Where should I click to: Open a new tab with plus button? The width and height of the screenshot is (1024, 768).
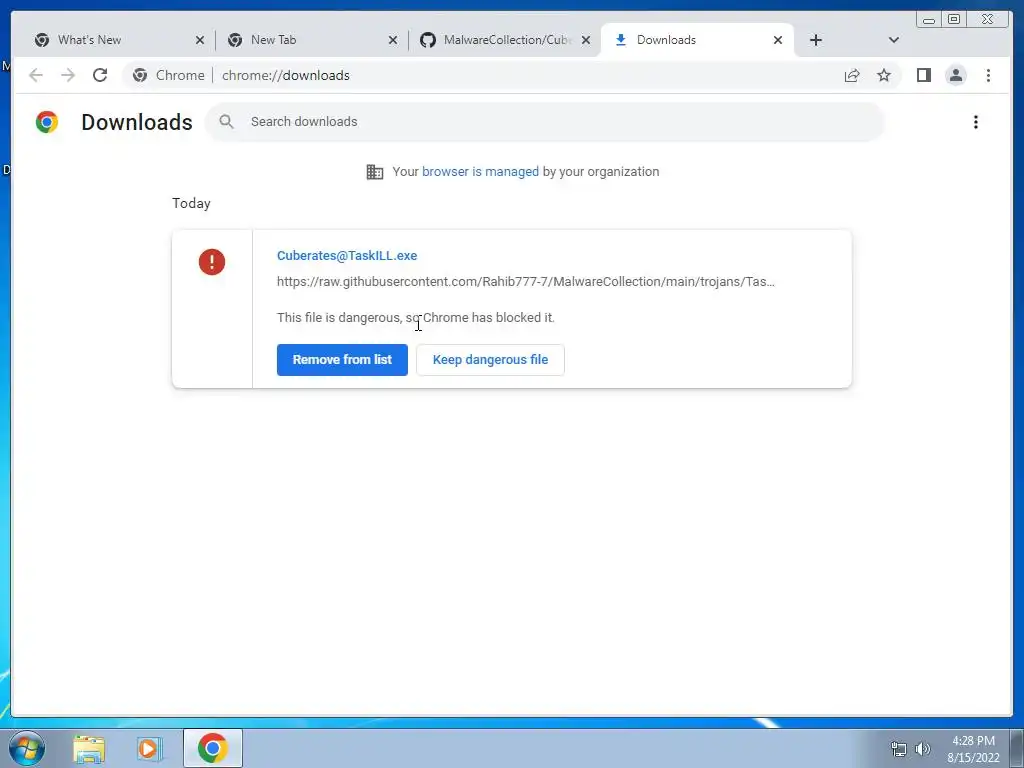816,40
